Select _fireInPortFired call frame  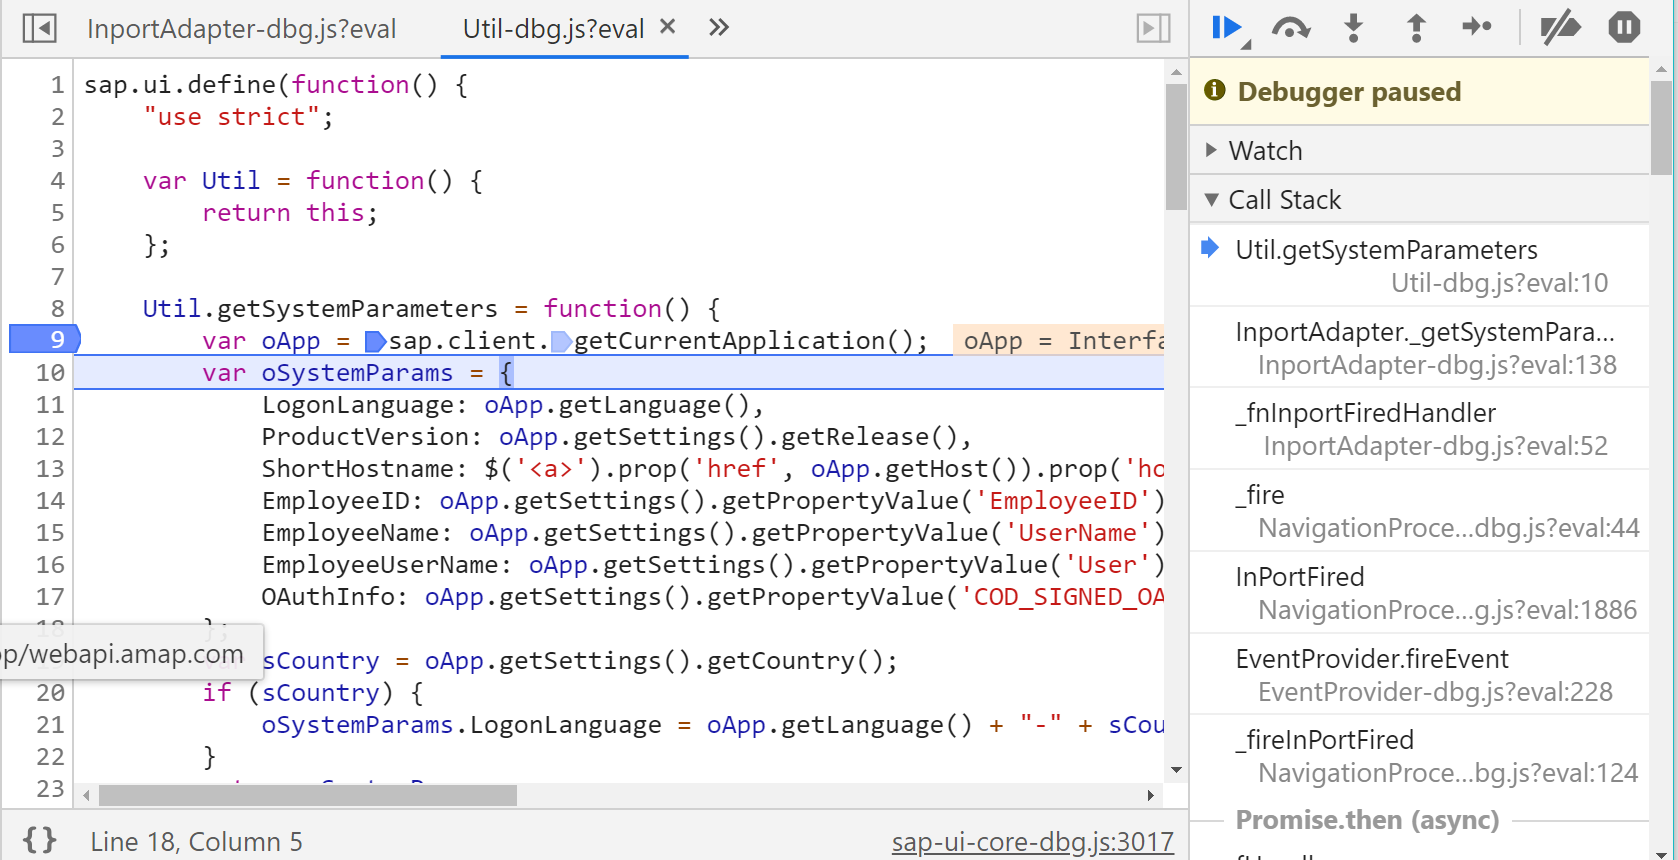pyautogui.click(x=1420, y=756)
